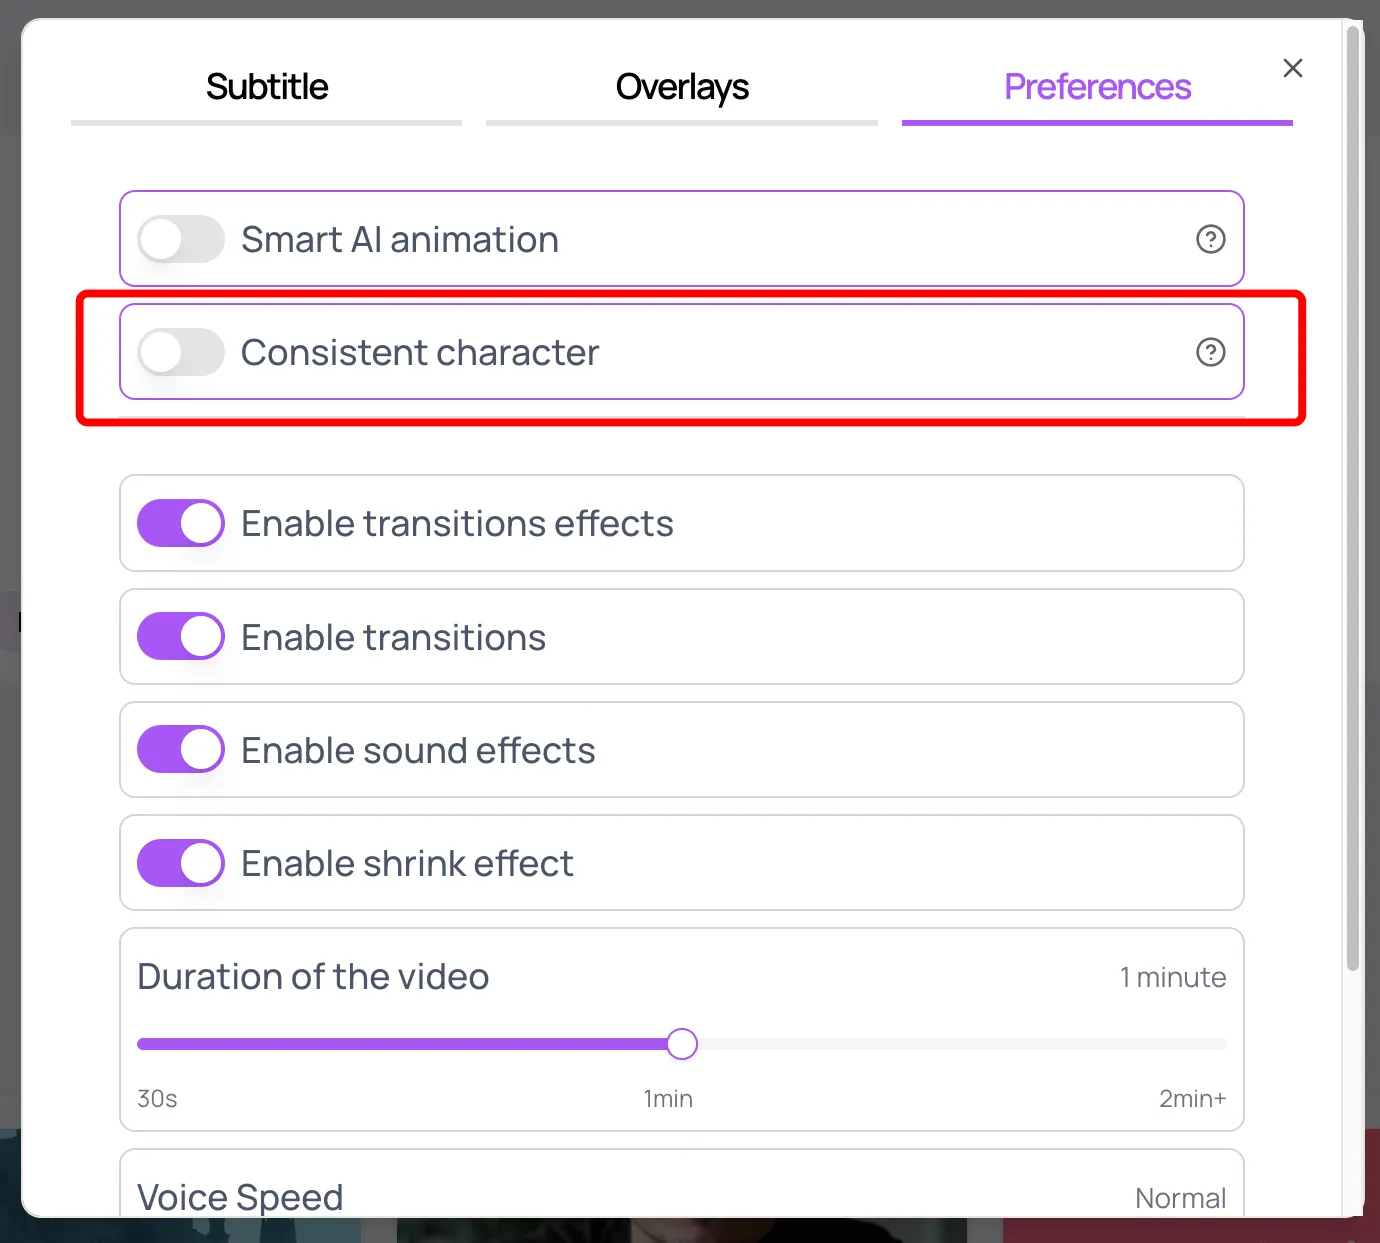Turn off the sound effects toggle

[181, 750]
